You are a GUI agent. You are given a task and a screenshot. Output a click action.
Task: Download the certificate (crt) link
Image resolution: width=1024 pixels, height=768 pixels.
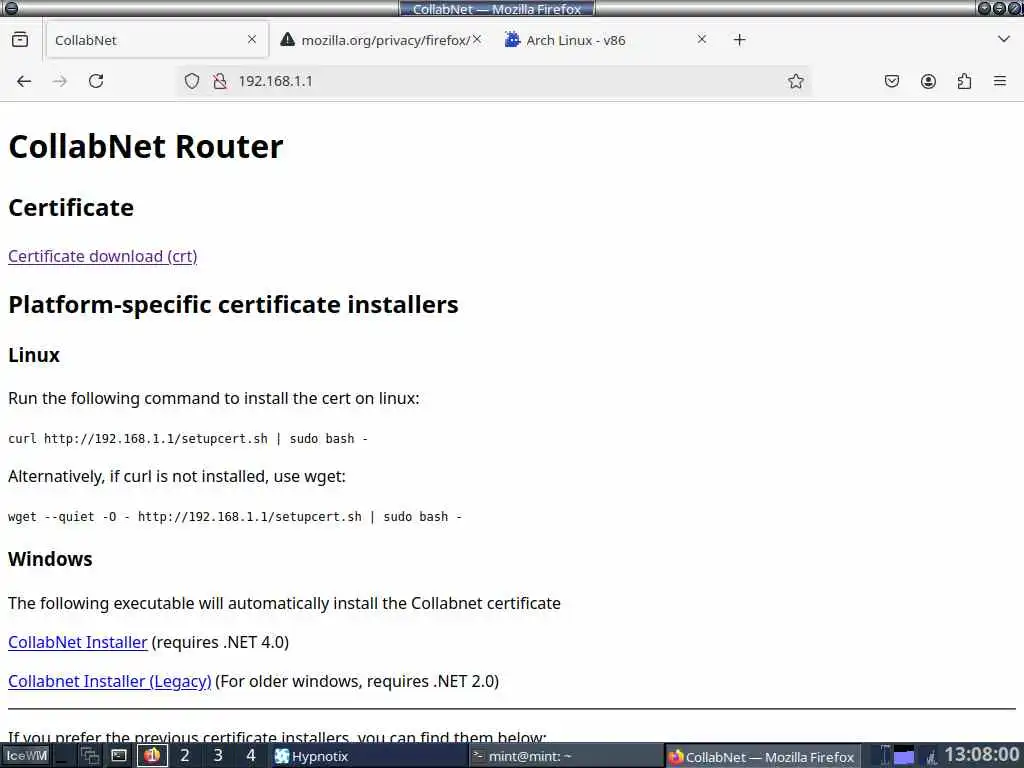pos(103,256)
